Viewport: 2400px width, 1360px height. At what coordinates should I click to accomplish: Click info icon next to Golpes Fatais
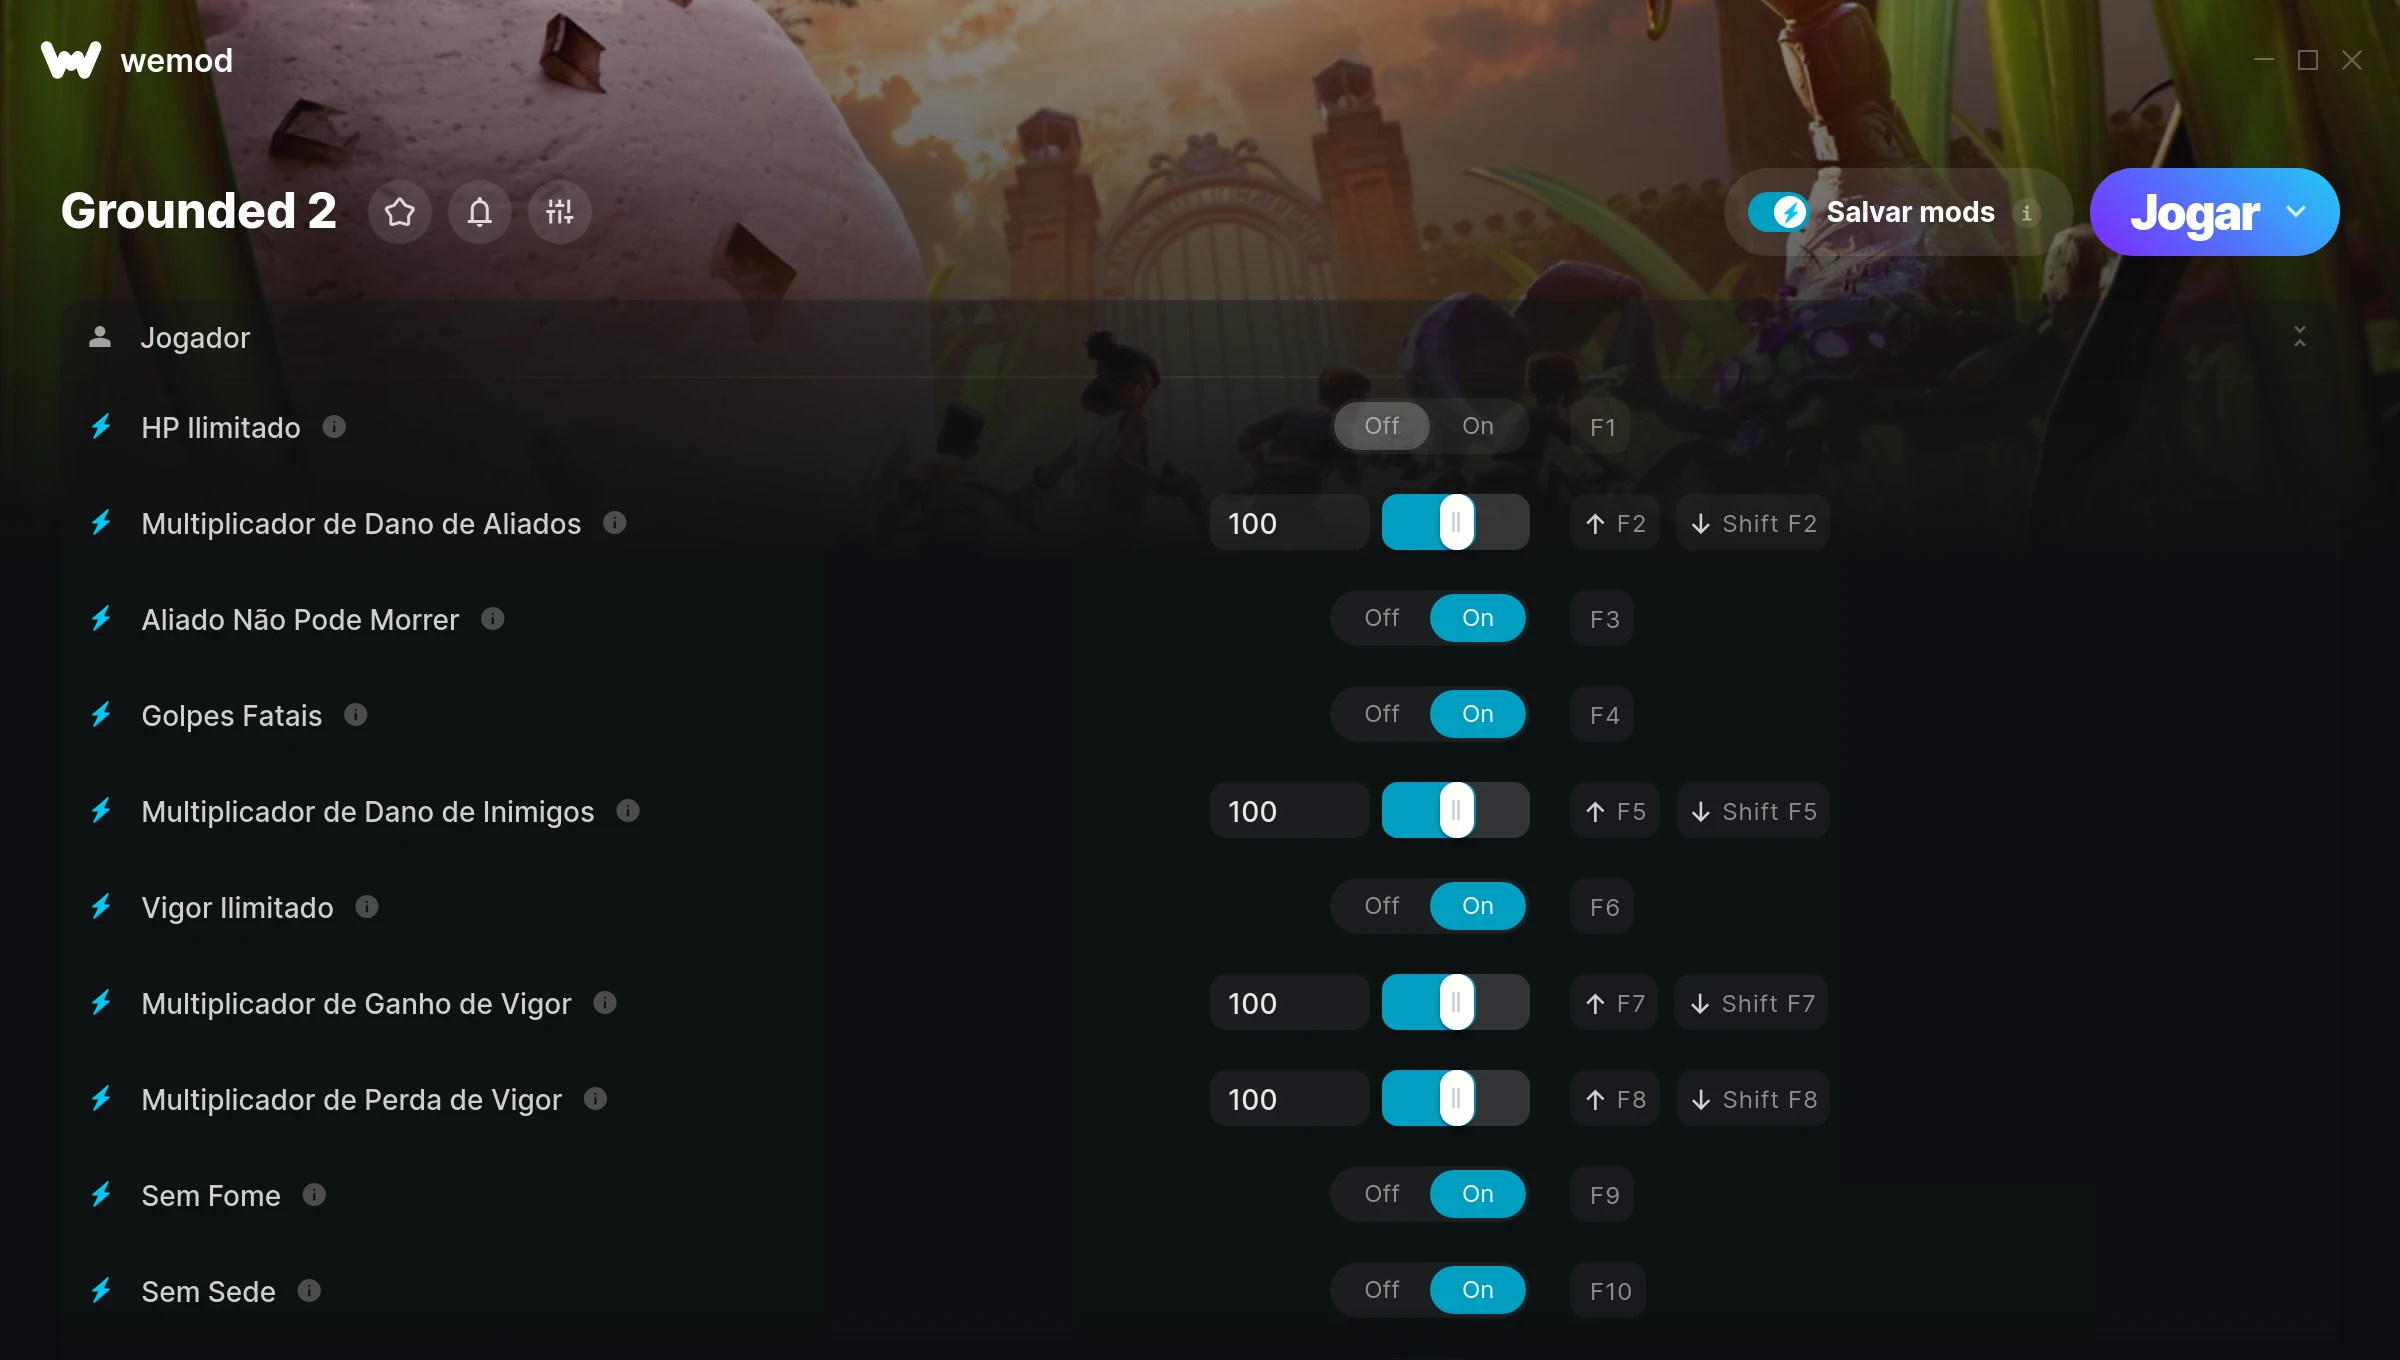pyautogui.click(x=356, y=715)
